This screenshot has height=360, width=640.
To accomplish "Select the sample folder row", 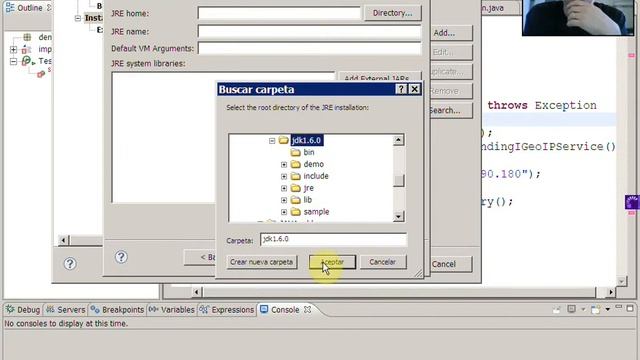I will coord(316,212).
